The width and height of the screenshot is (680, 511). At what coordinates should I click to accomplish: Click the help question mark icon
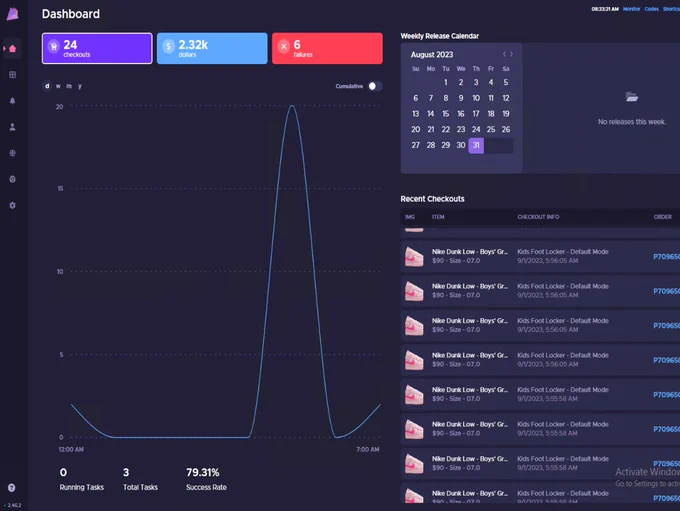pos(12,488)
